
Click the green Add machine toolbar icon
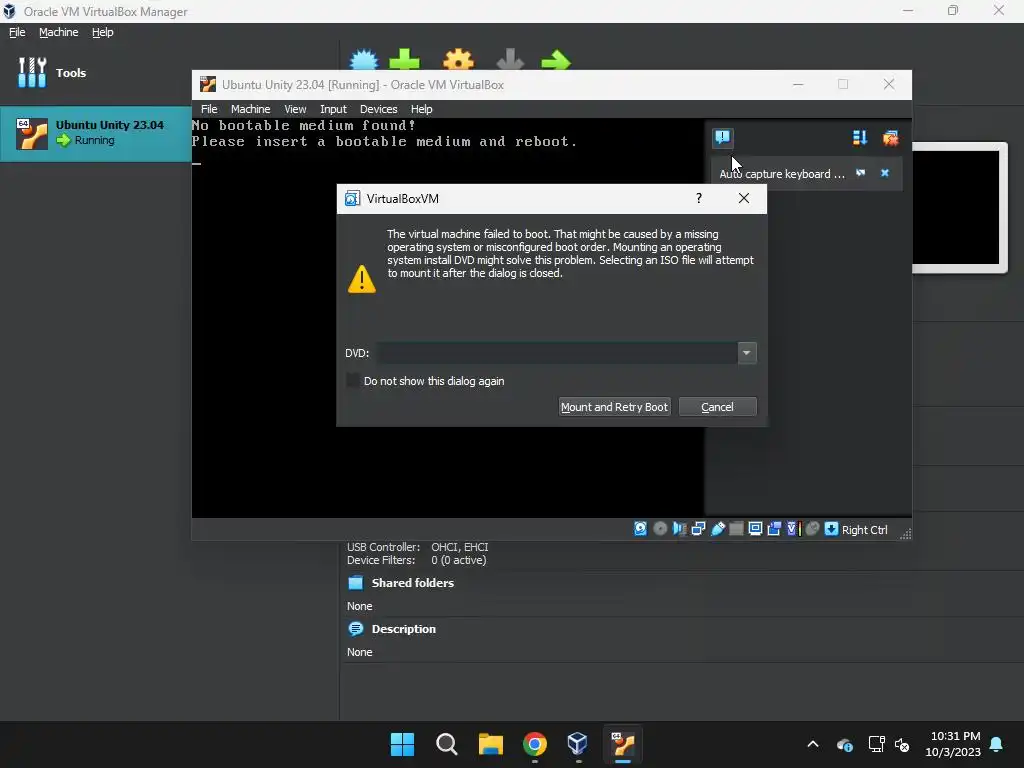pos(404,60)
